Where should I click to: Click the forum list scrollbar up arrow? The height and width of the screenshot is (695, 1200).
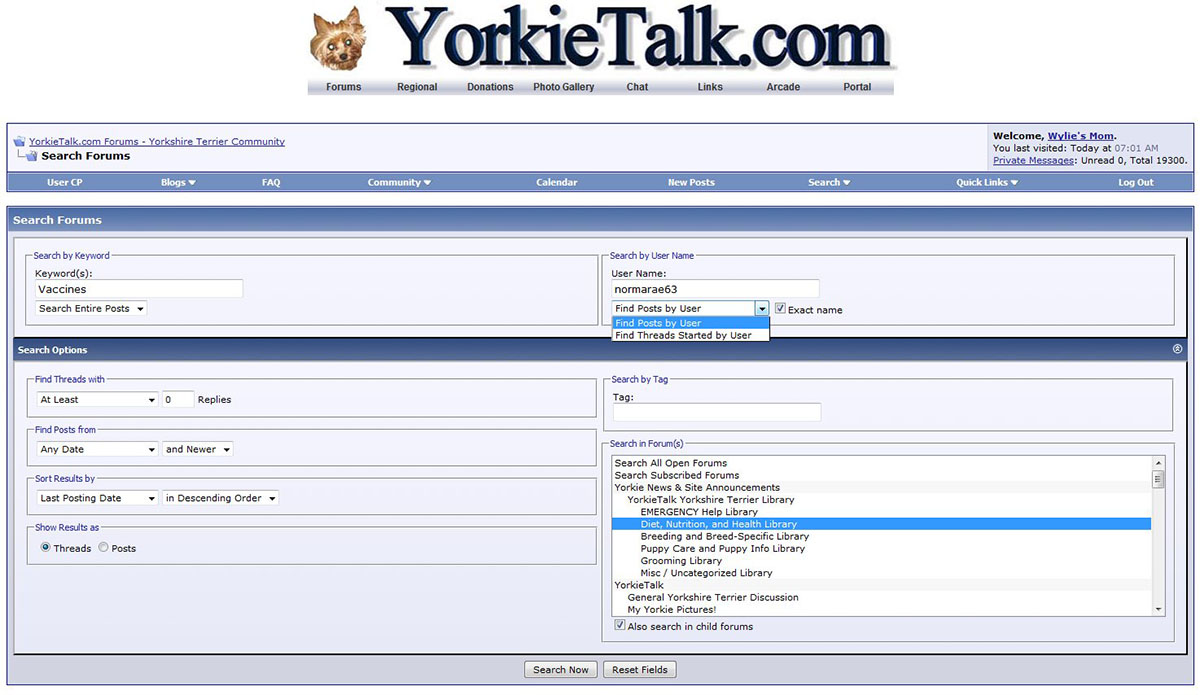point(1159,463)
